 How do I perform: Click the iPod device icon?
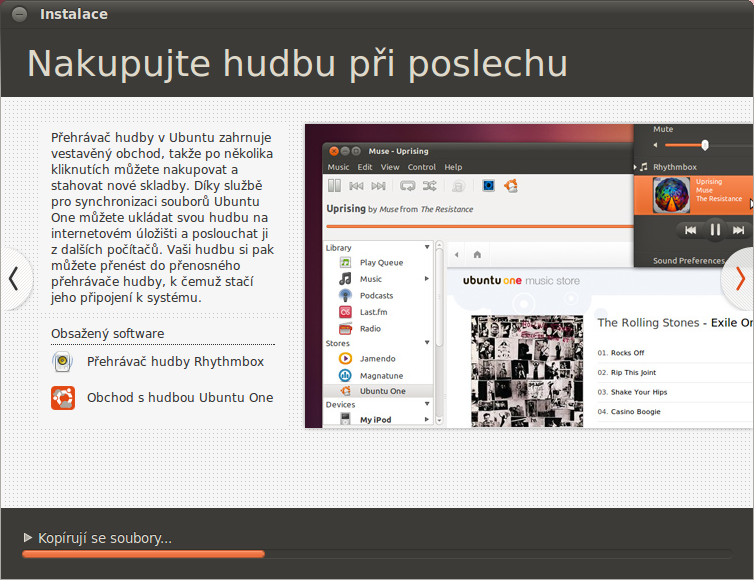tap(345, 419)
